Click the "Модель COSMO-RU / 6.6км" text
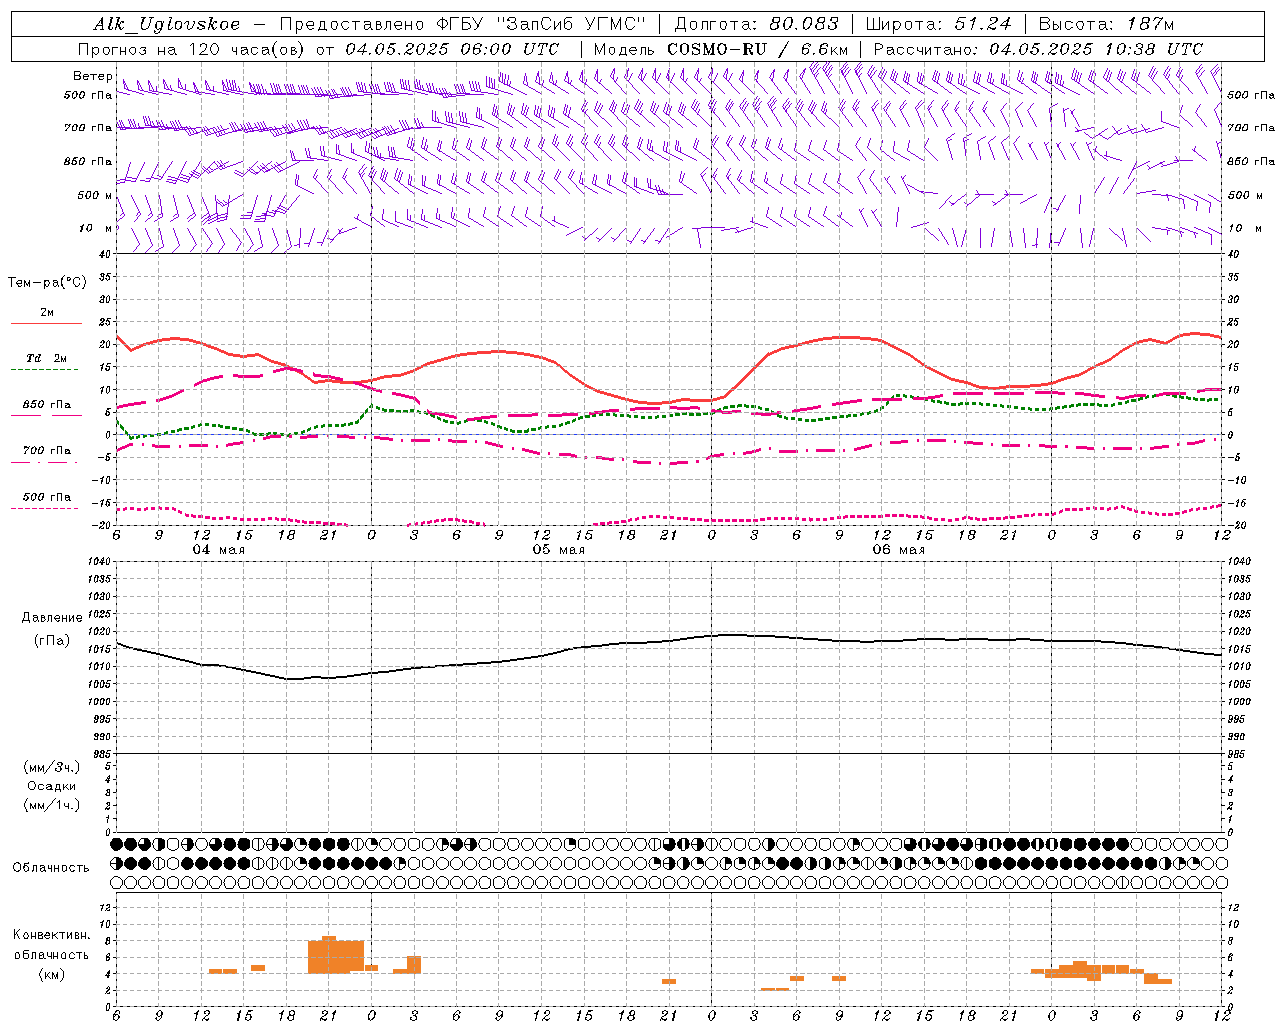This screenshot has height=1024, width=1280. (721, 49)
